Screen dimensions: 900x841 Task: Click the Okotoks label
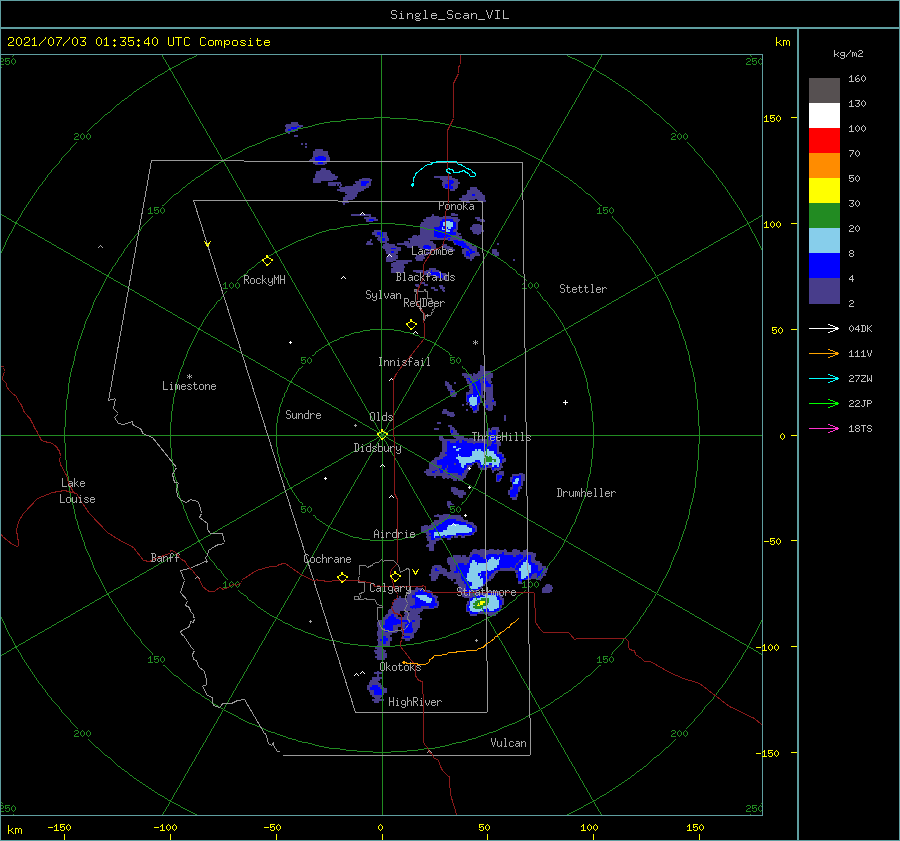pyautogui.click(x=400, y=667)
